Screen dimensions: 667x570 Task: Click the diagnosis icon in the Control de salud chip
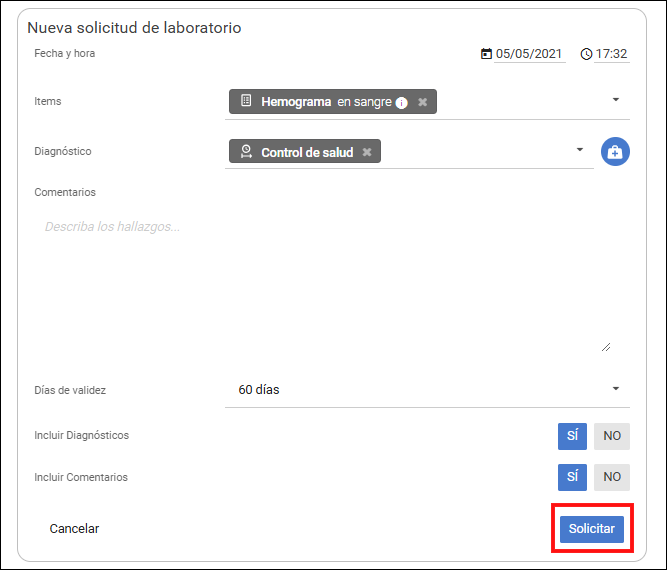tap(246, 151)
